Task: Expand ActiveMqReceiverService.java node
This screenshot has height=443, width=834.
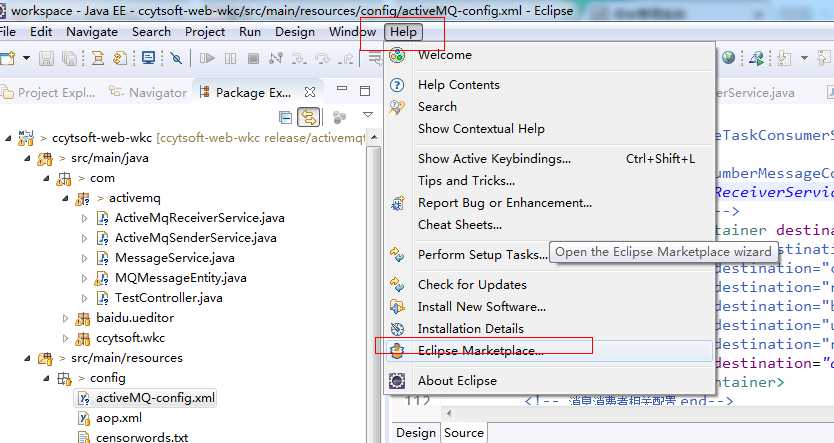Action: point(84,218)
